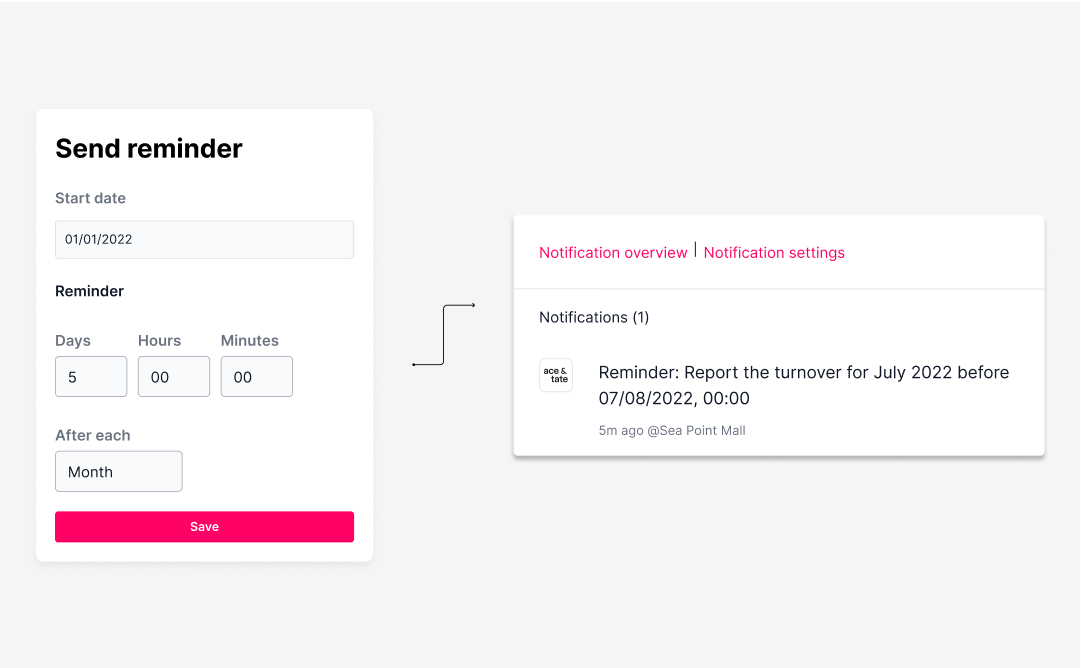Click the Hours label above the input
The height and width of the screenshot is (668, 1081).
click(159, 341)
